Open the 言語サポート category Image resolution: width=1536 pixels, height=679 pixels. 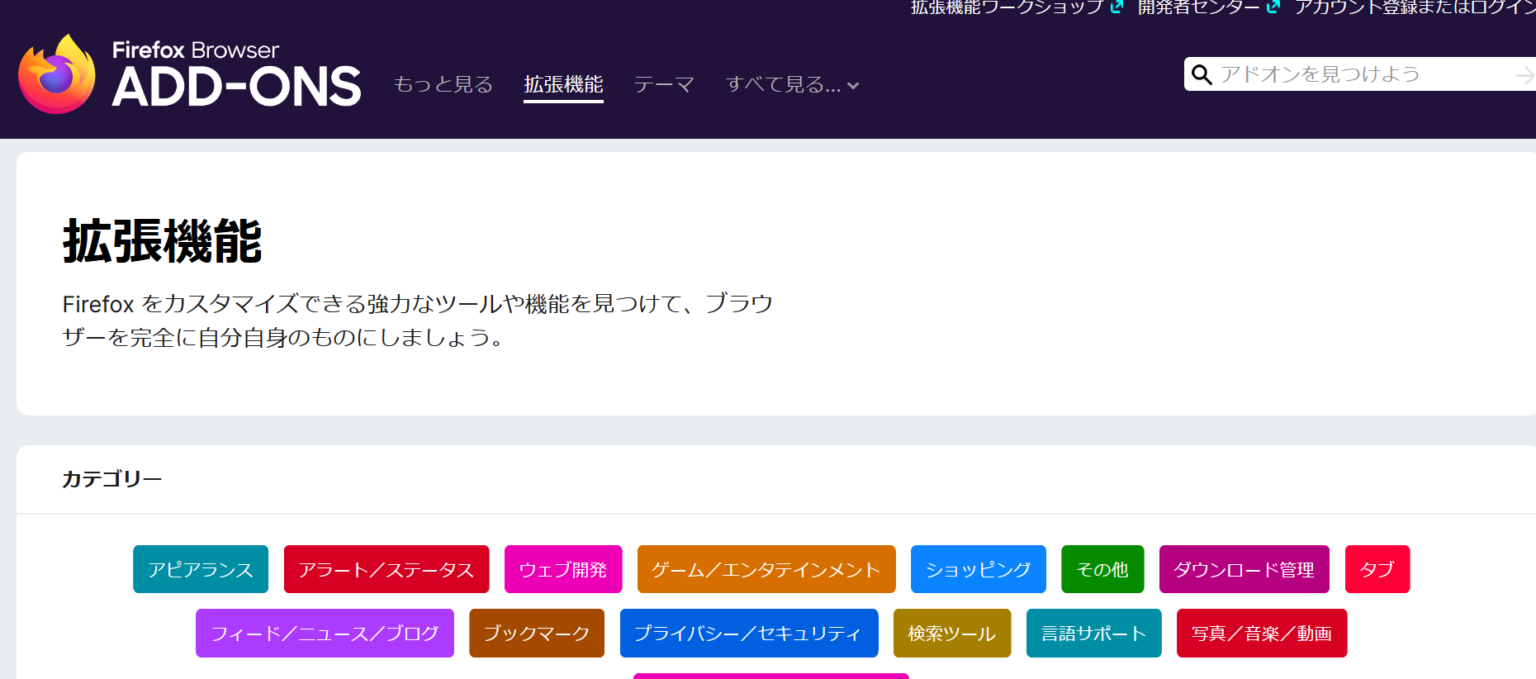1093,633
